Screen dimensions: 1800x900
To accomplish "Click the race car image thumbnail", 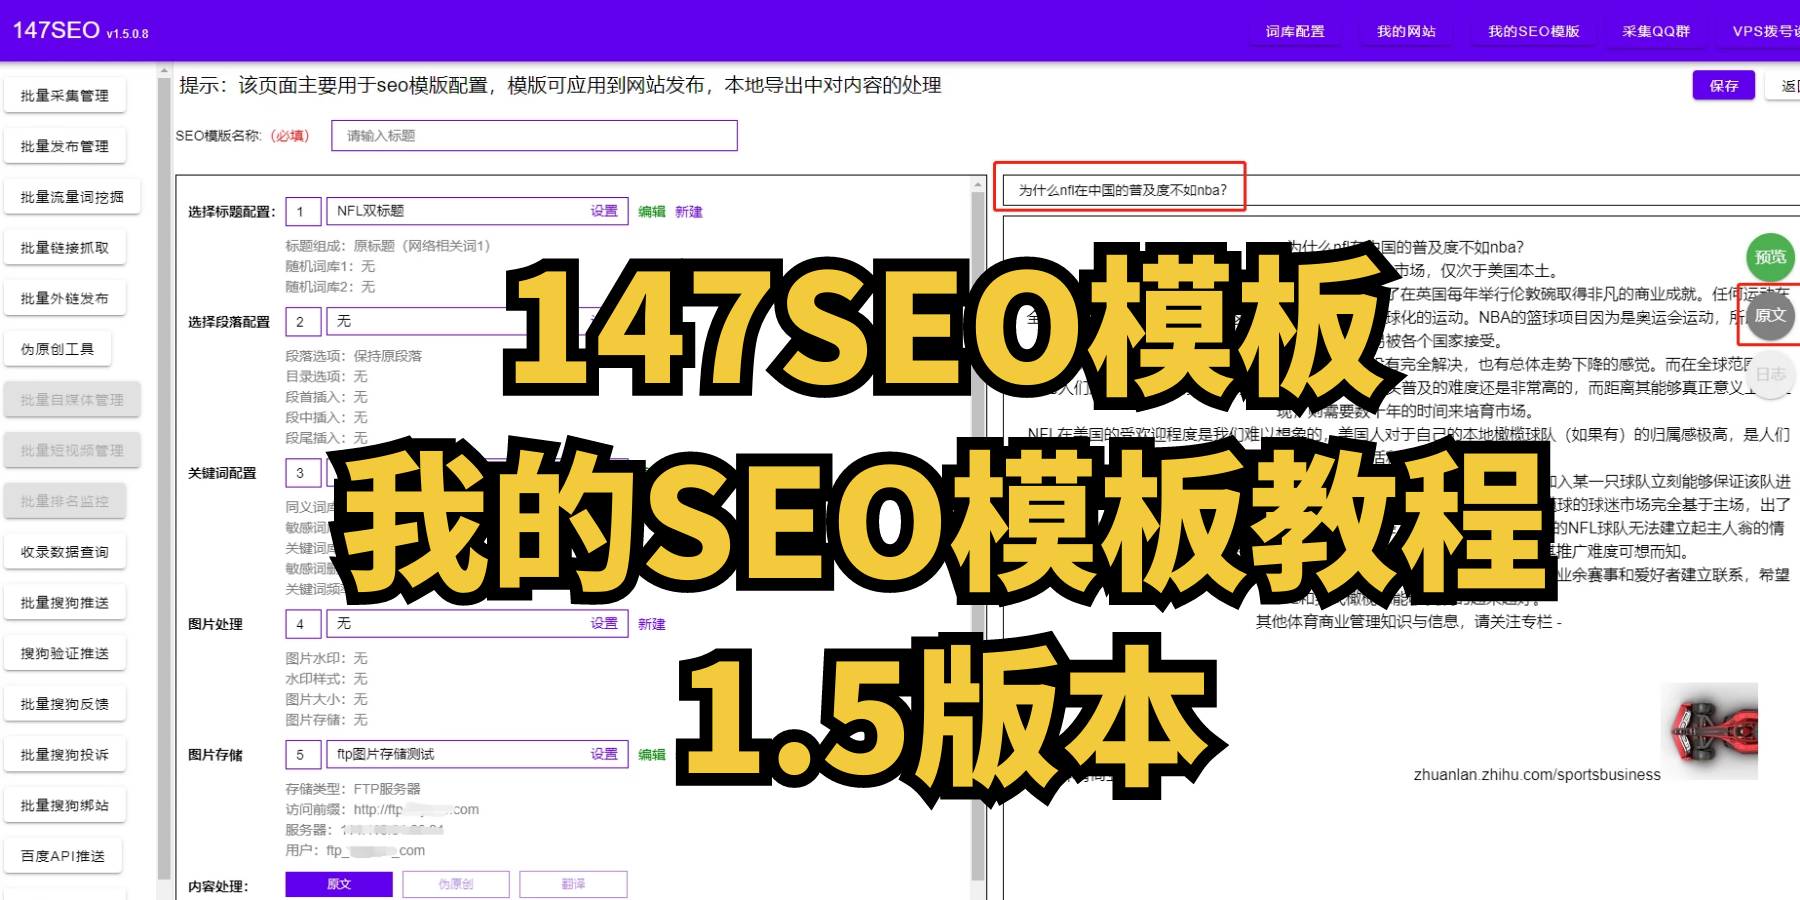I will click(x=1709, y=731).
